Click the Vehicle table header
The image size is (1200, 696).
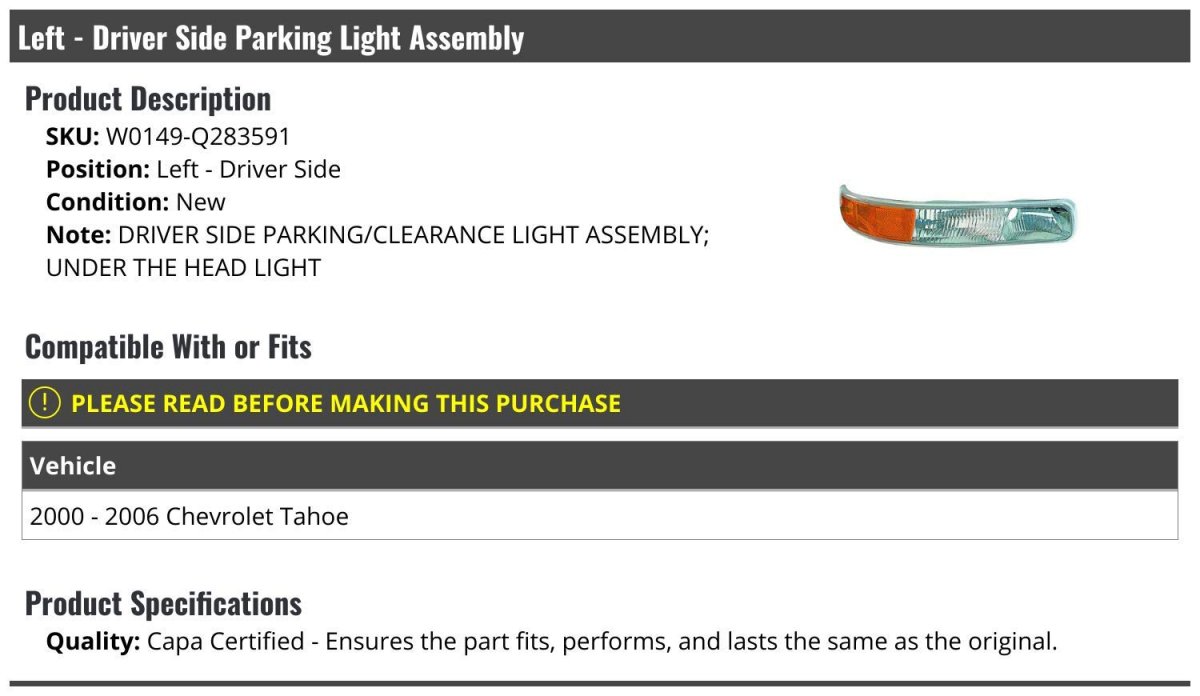[x=73, y=466]
